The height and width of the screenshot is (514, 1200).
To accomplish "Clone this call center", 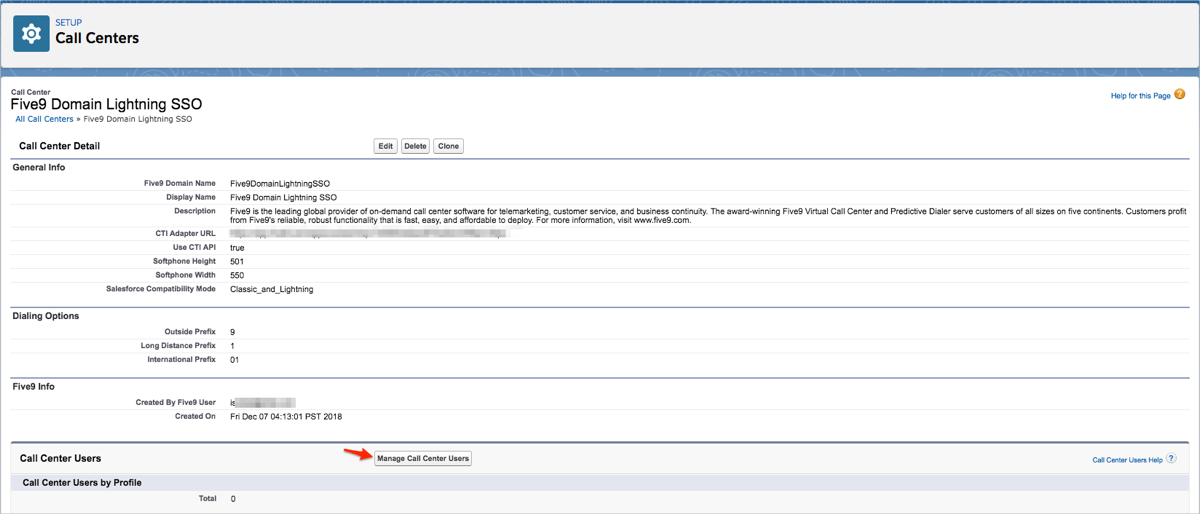I will pos(448,146).
